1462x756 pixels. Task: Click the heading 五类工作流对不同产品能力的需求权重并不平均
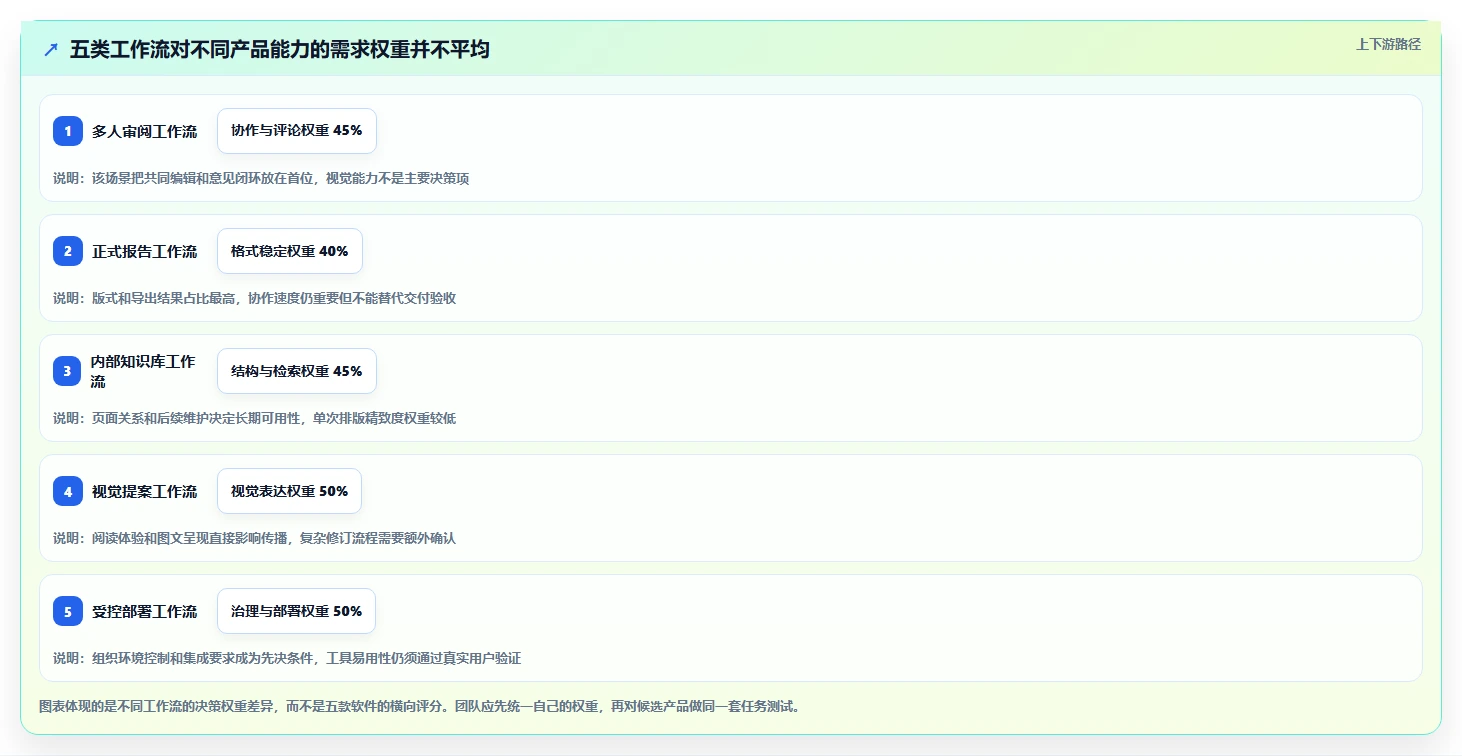pos(280,49)
